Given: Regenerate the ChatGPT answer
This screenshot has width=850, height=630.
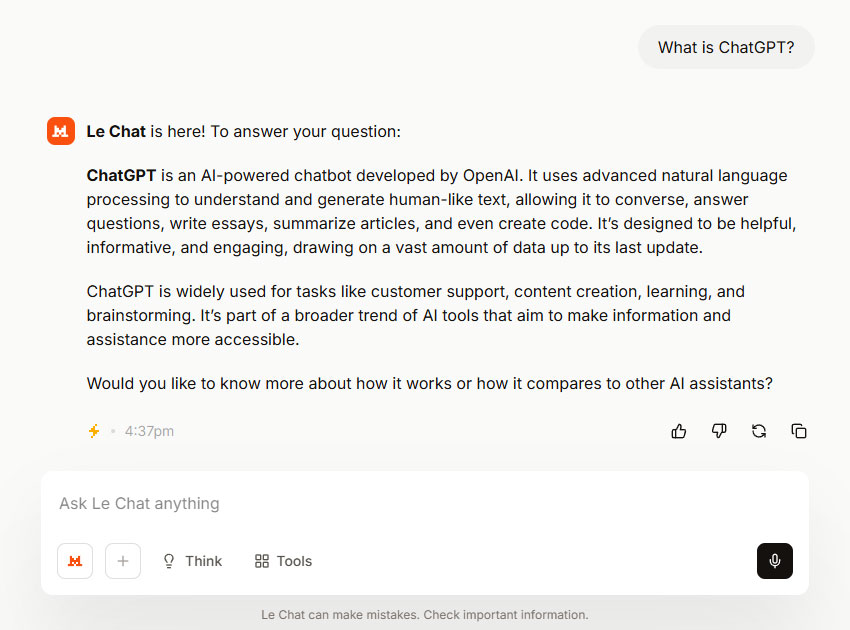Looking at the screenshot, I should coord(759,431).
